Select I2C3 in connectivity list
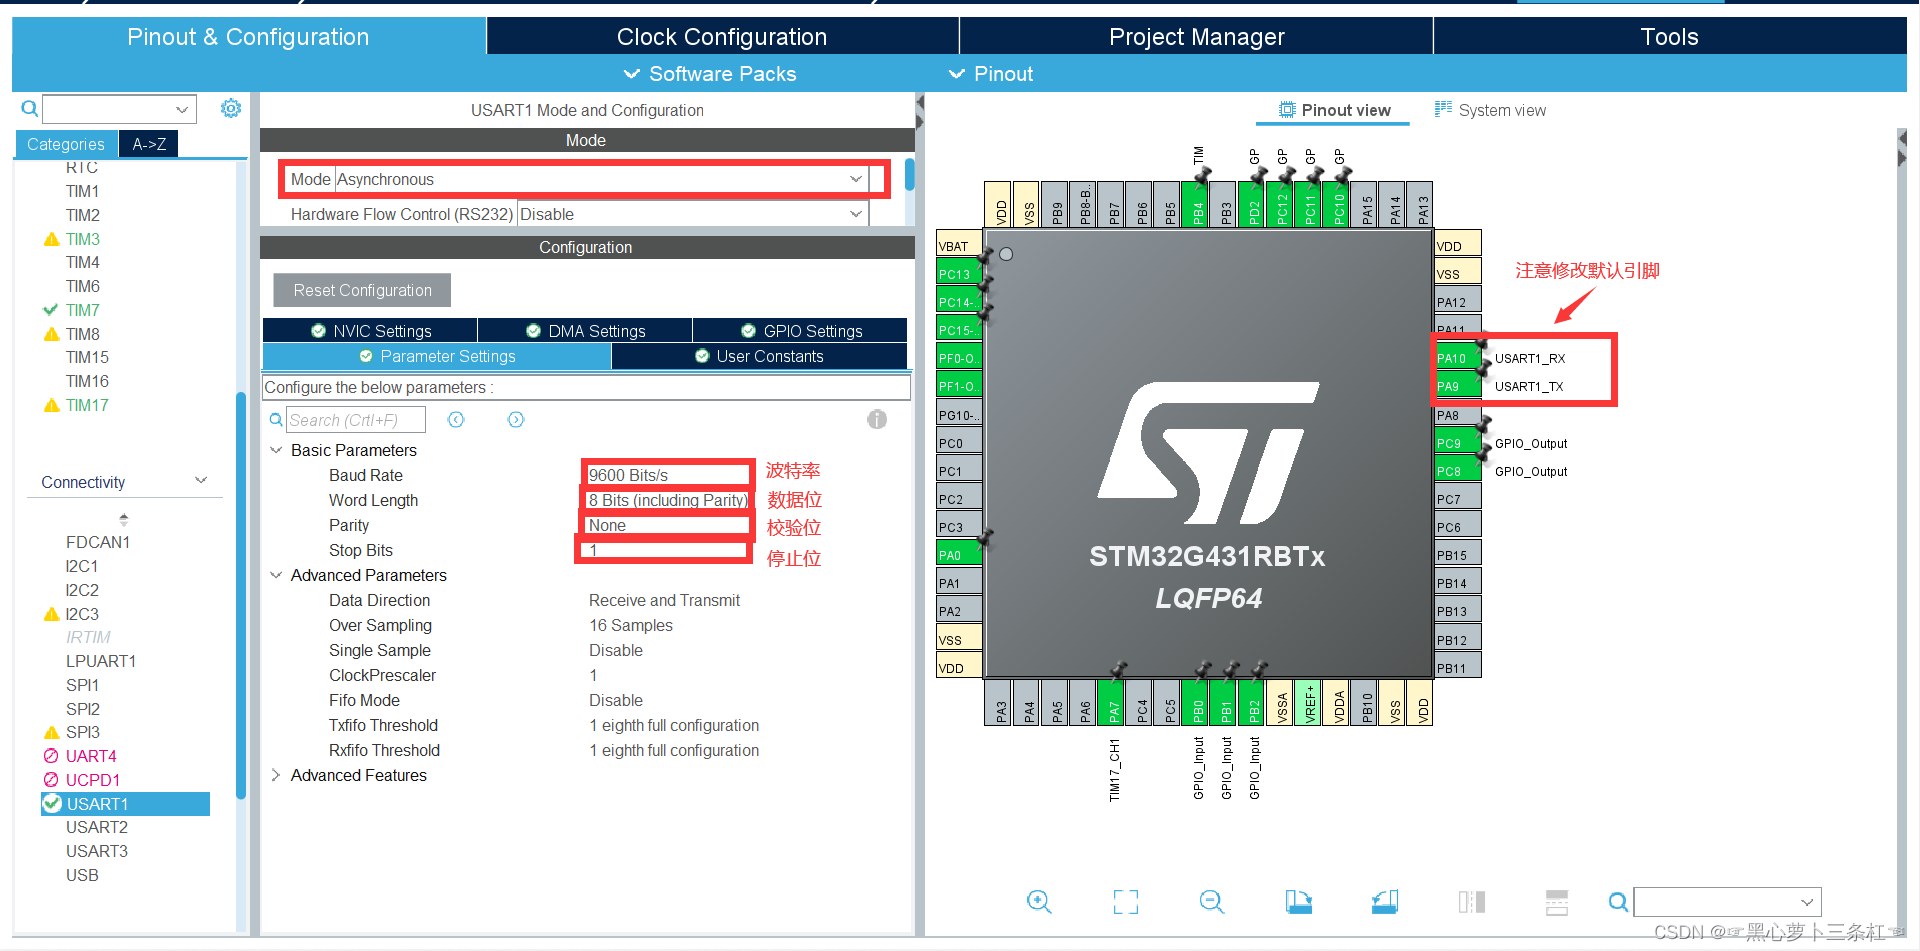Image resolution: width=1920 pixels, height=951 pixels. 82,614
